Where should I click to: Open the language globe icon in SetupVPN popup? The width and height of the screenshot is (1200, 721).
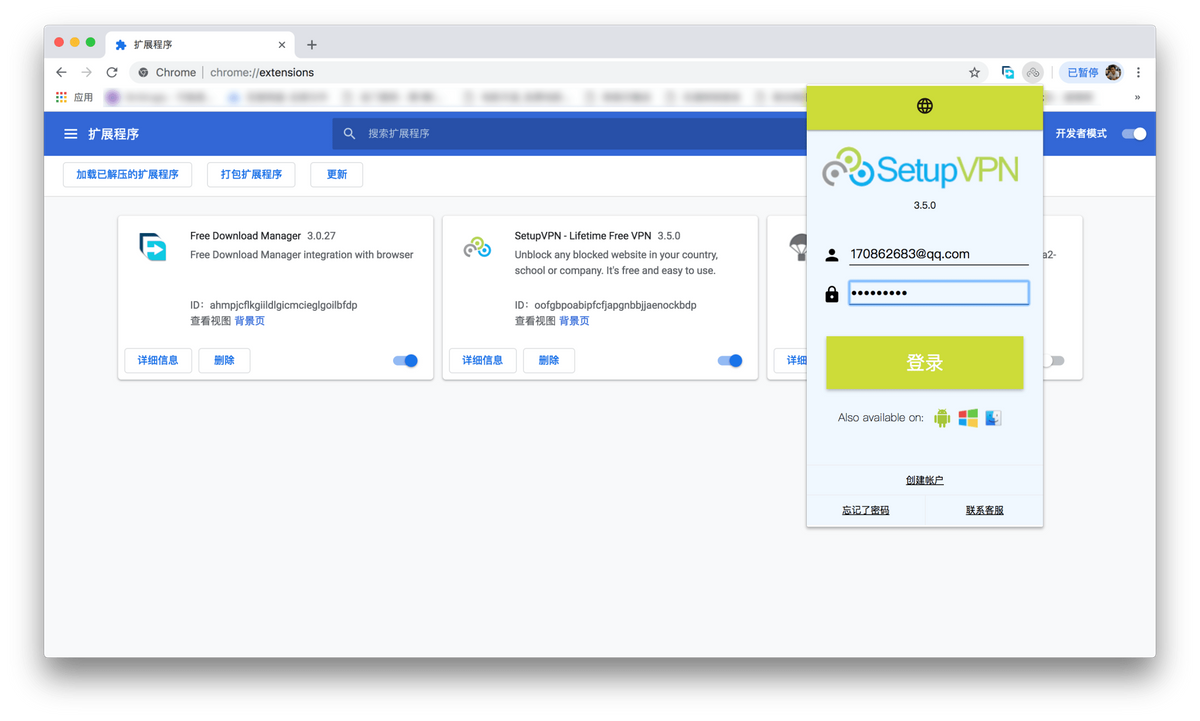tap(925, 106)
